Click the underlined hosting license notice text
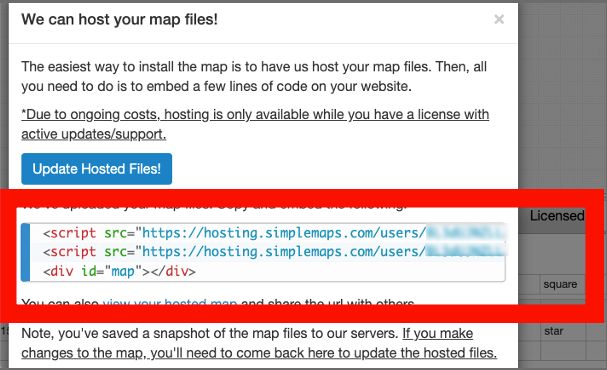The image size is (607, 370). click(x=255, y=124)
